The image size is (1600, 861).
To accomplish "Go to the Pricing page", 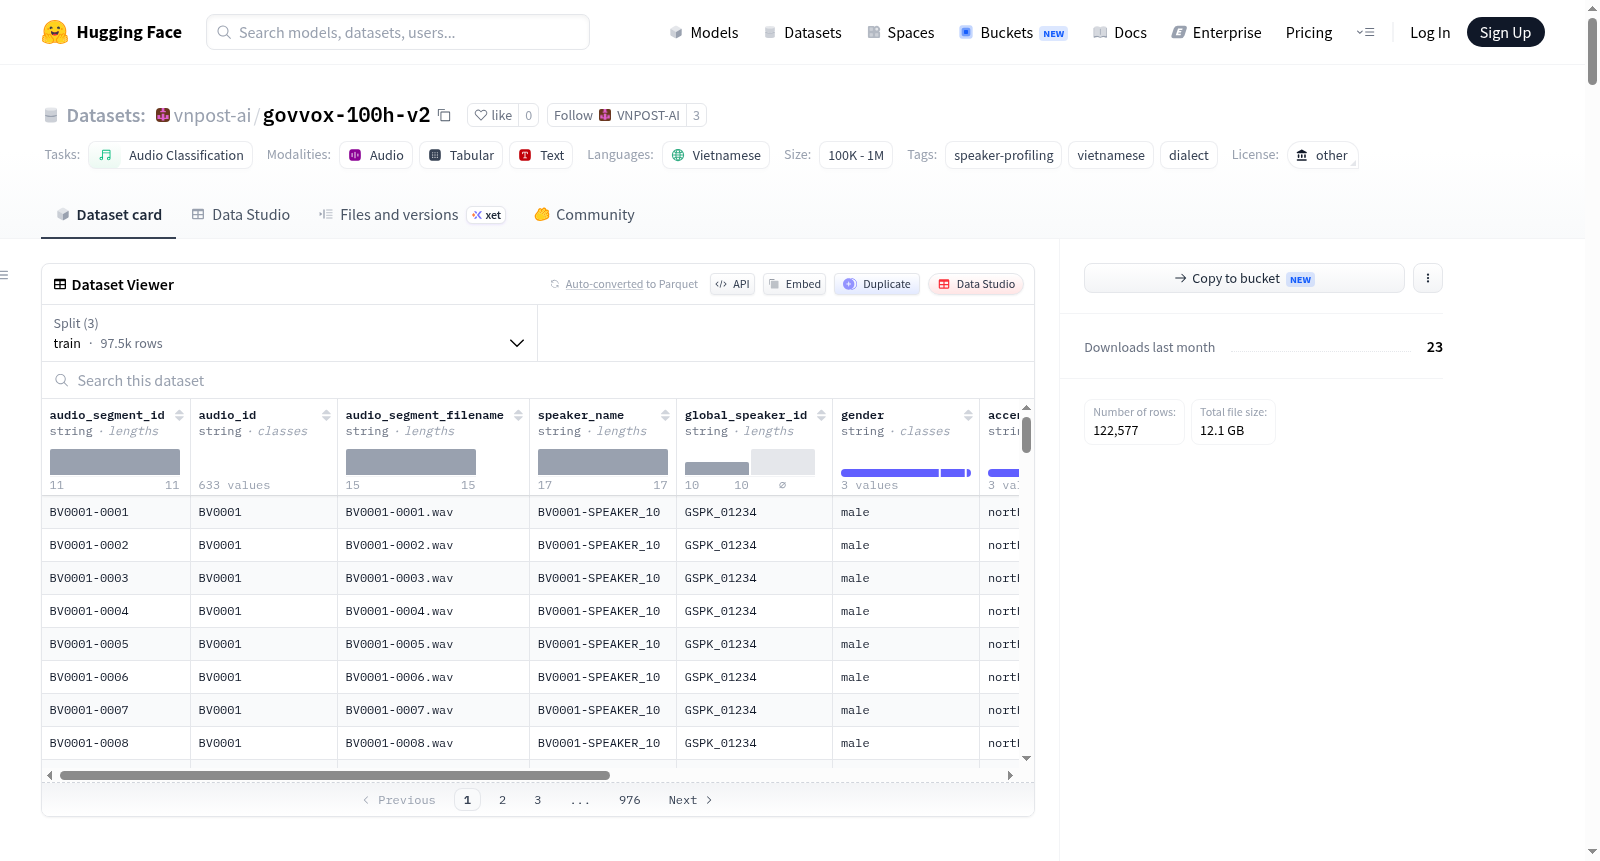I will click(1309, 32).
